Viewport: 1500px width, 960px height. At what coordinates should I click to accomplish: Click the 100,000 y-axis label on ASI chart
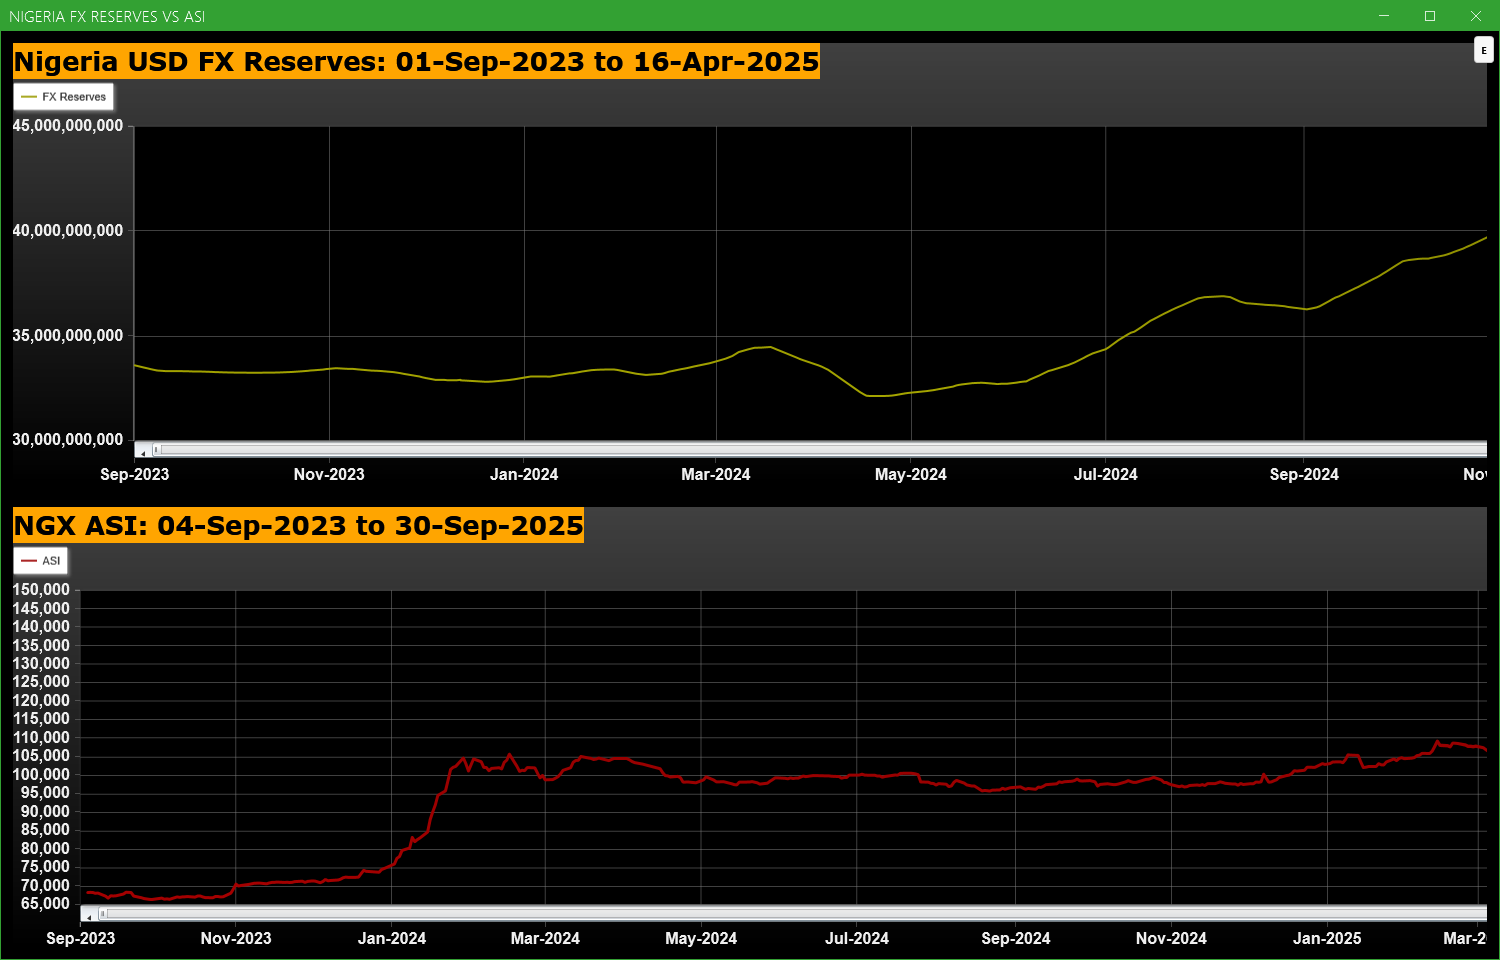click(41, 774)
